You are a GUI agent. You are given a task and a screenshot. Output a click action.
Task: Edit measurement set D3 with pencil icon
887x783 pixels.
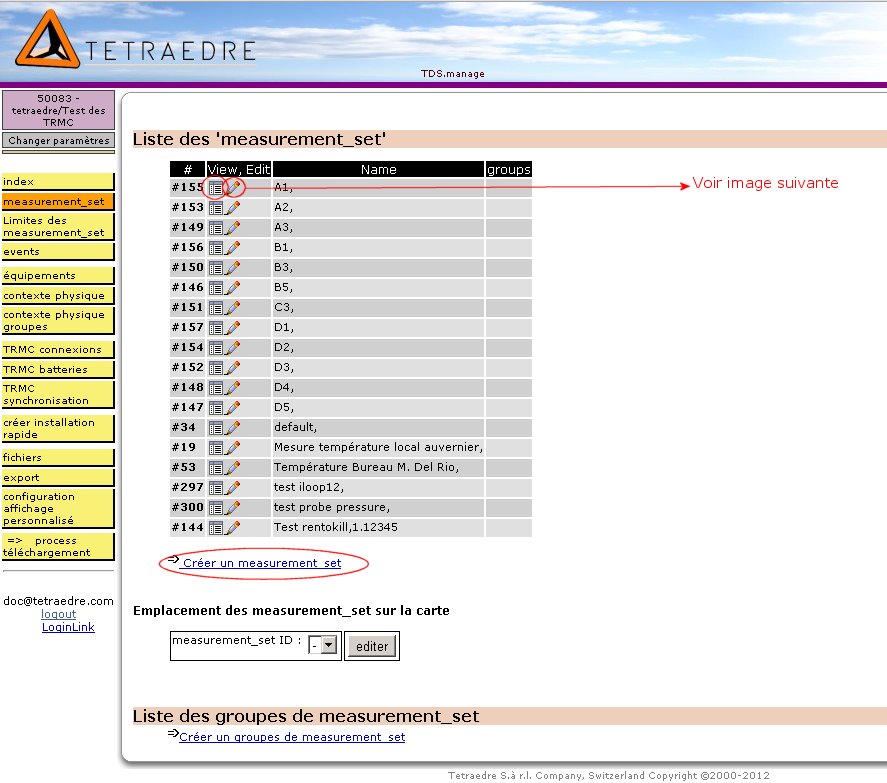click(233, 367)
